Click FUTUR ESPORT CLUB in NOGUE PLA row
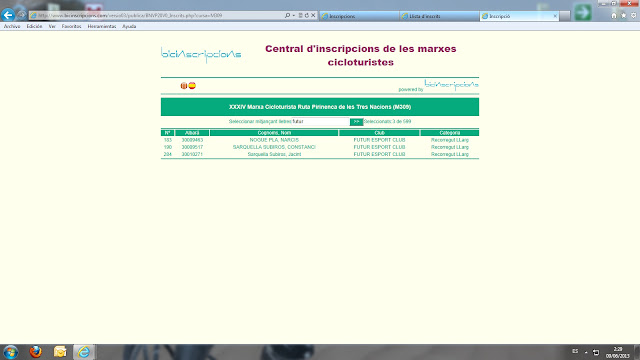Screen dimensions: 640x360 pos(379,140)
